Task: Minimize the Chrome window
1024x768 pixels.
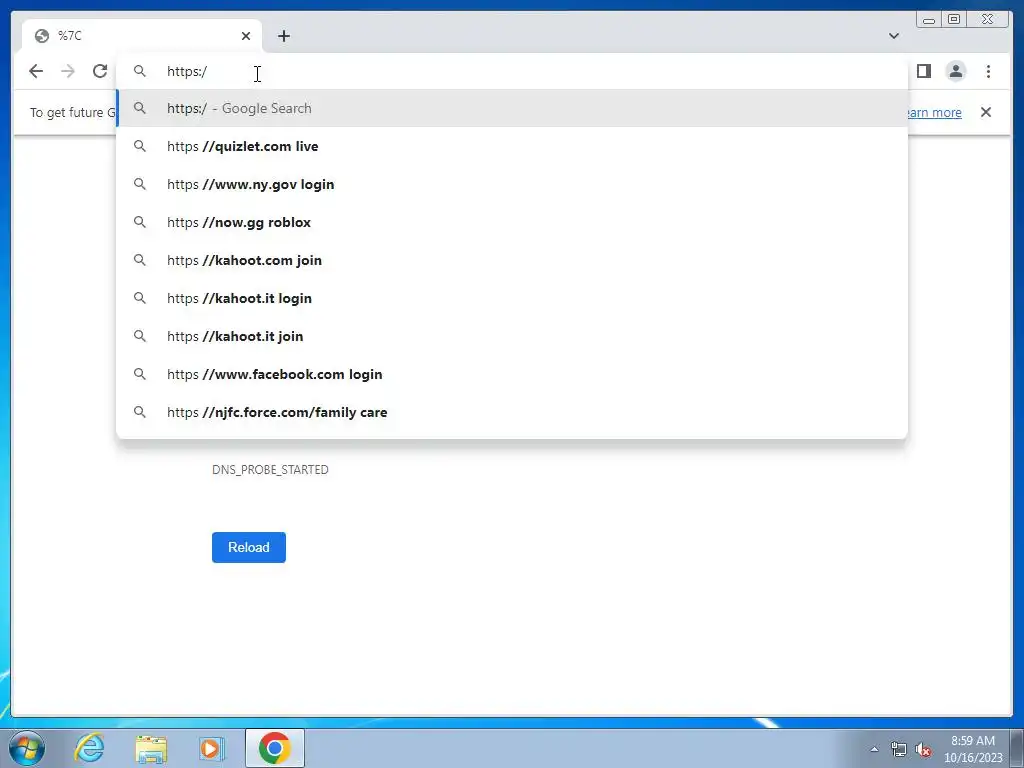Action: (929, 20)
